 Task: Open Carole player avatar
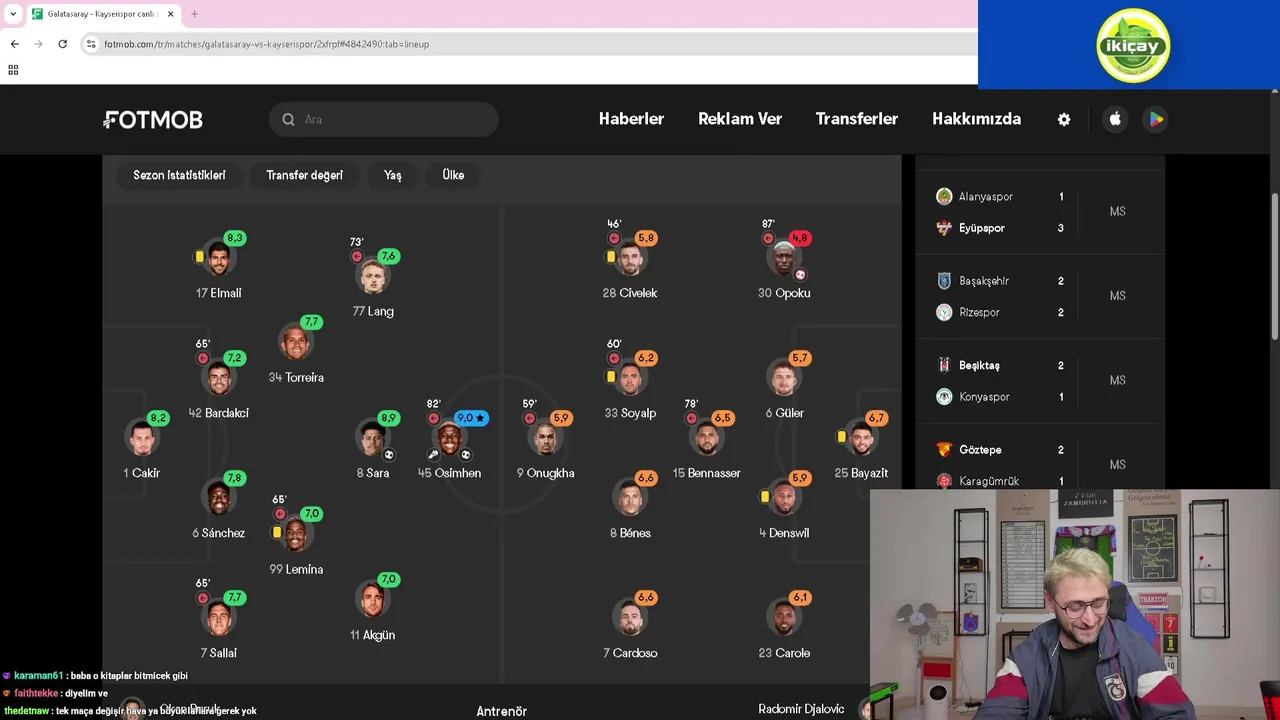tap(785, 619)
